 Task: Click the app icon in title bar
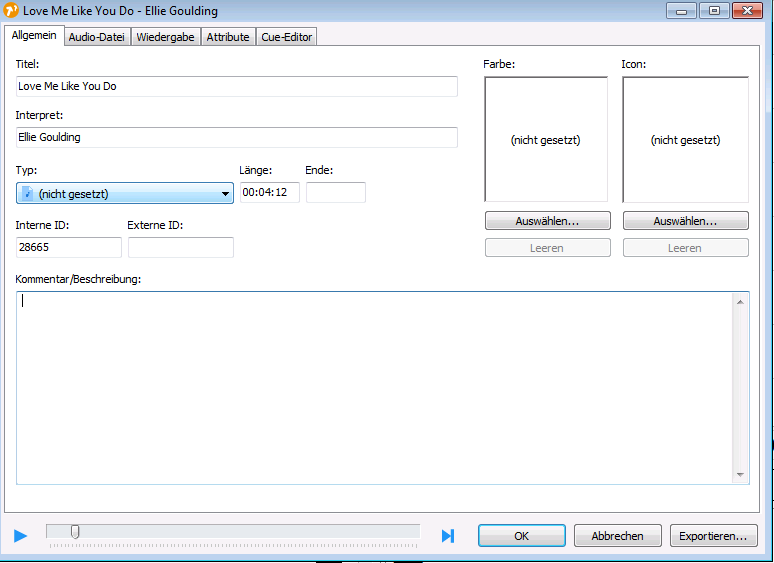tap(12, 11)
